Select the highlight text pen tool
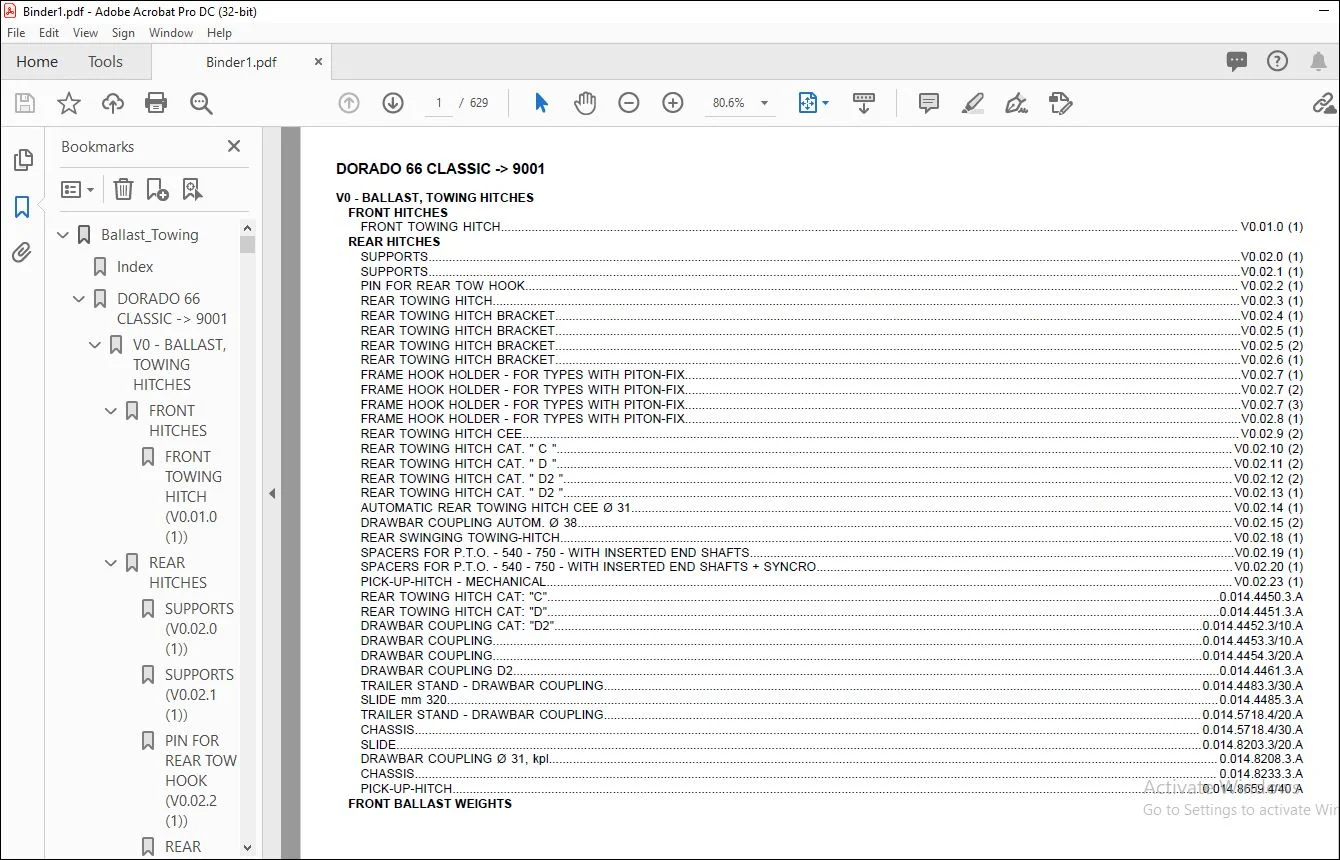 (973, 103)
